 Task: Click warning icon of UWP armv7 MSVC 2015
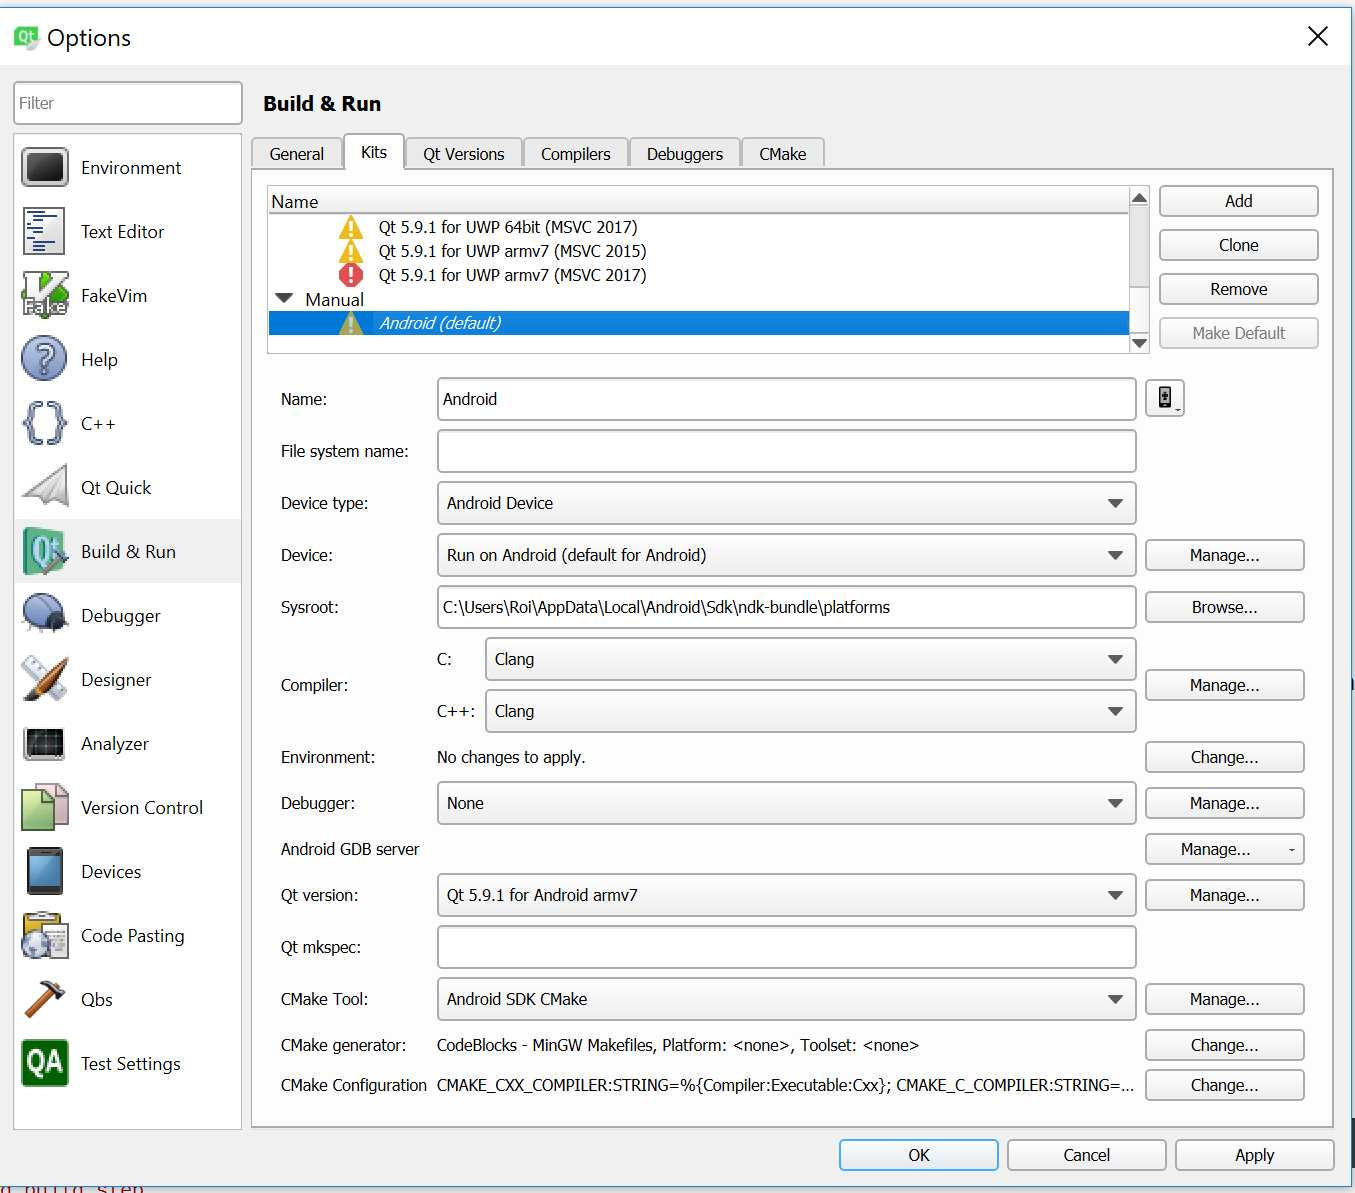click(x=351, y=251)
